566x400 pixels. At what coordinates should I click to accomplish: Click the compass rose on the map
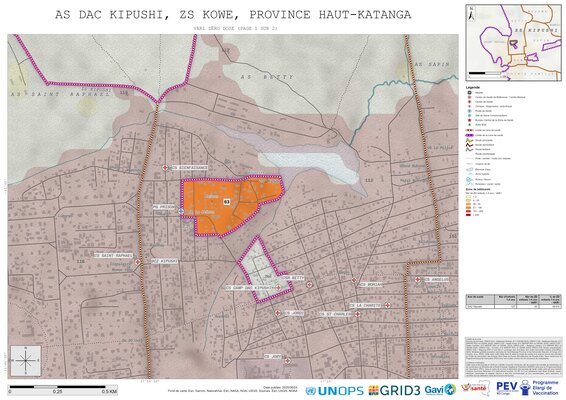pyautogui.click(x=26, y=361)
